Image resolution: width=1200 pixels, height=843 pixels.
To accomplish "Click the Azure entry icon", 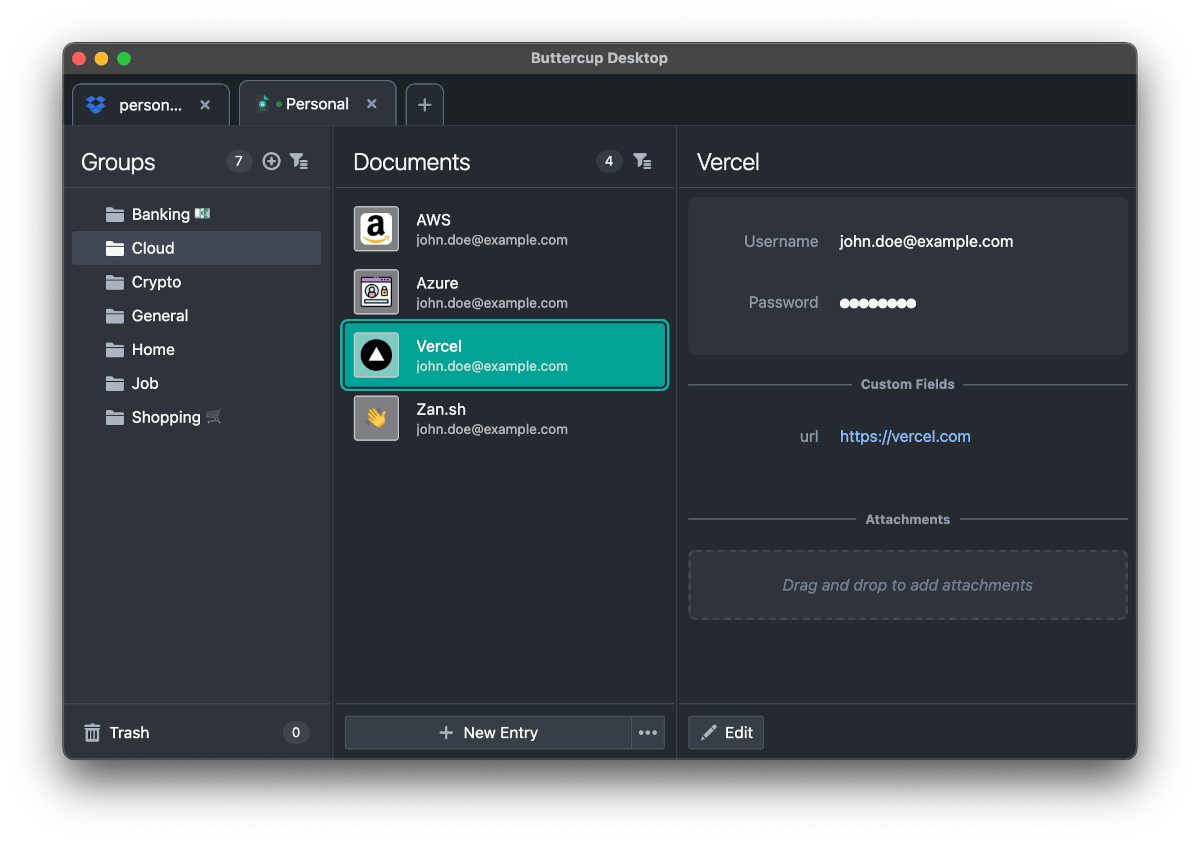I will pyautogui.click(x=376, y=292).
